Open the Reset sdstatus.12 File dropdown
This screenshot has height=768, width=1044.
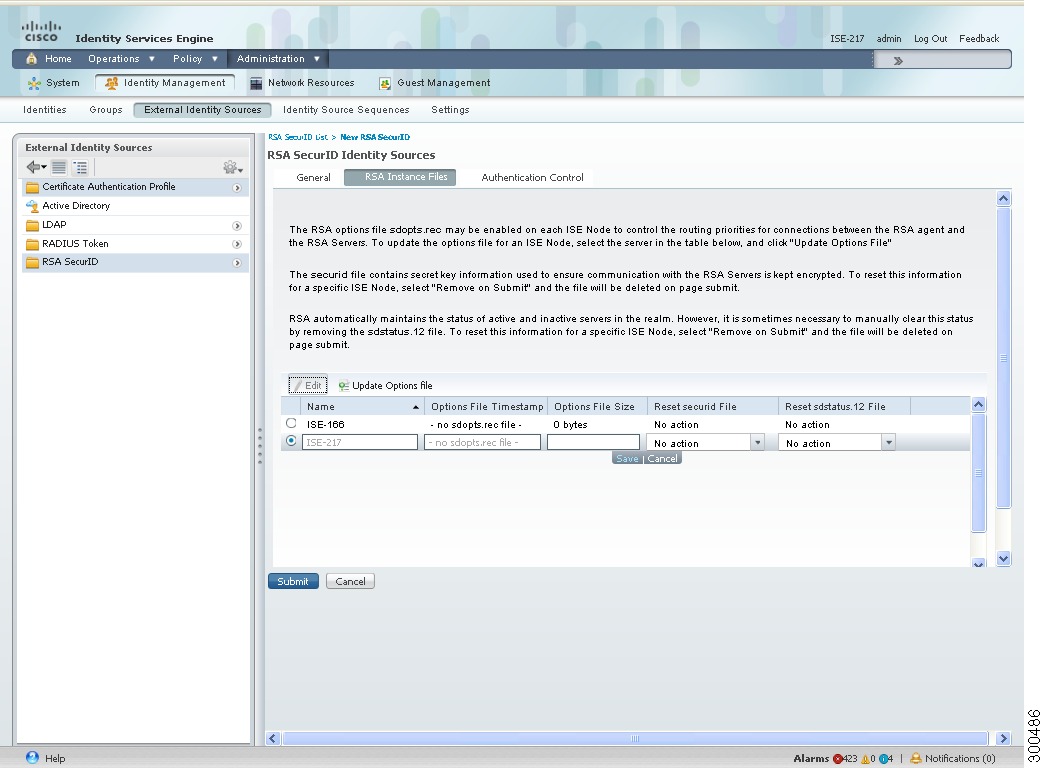888,442
